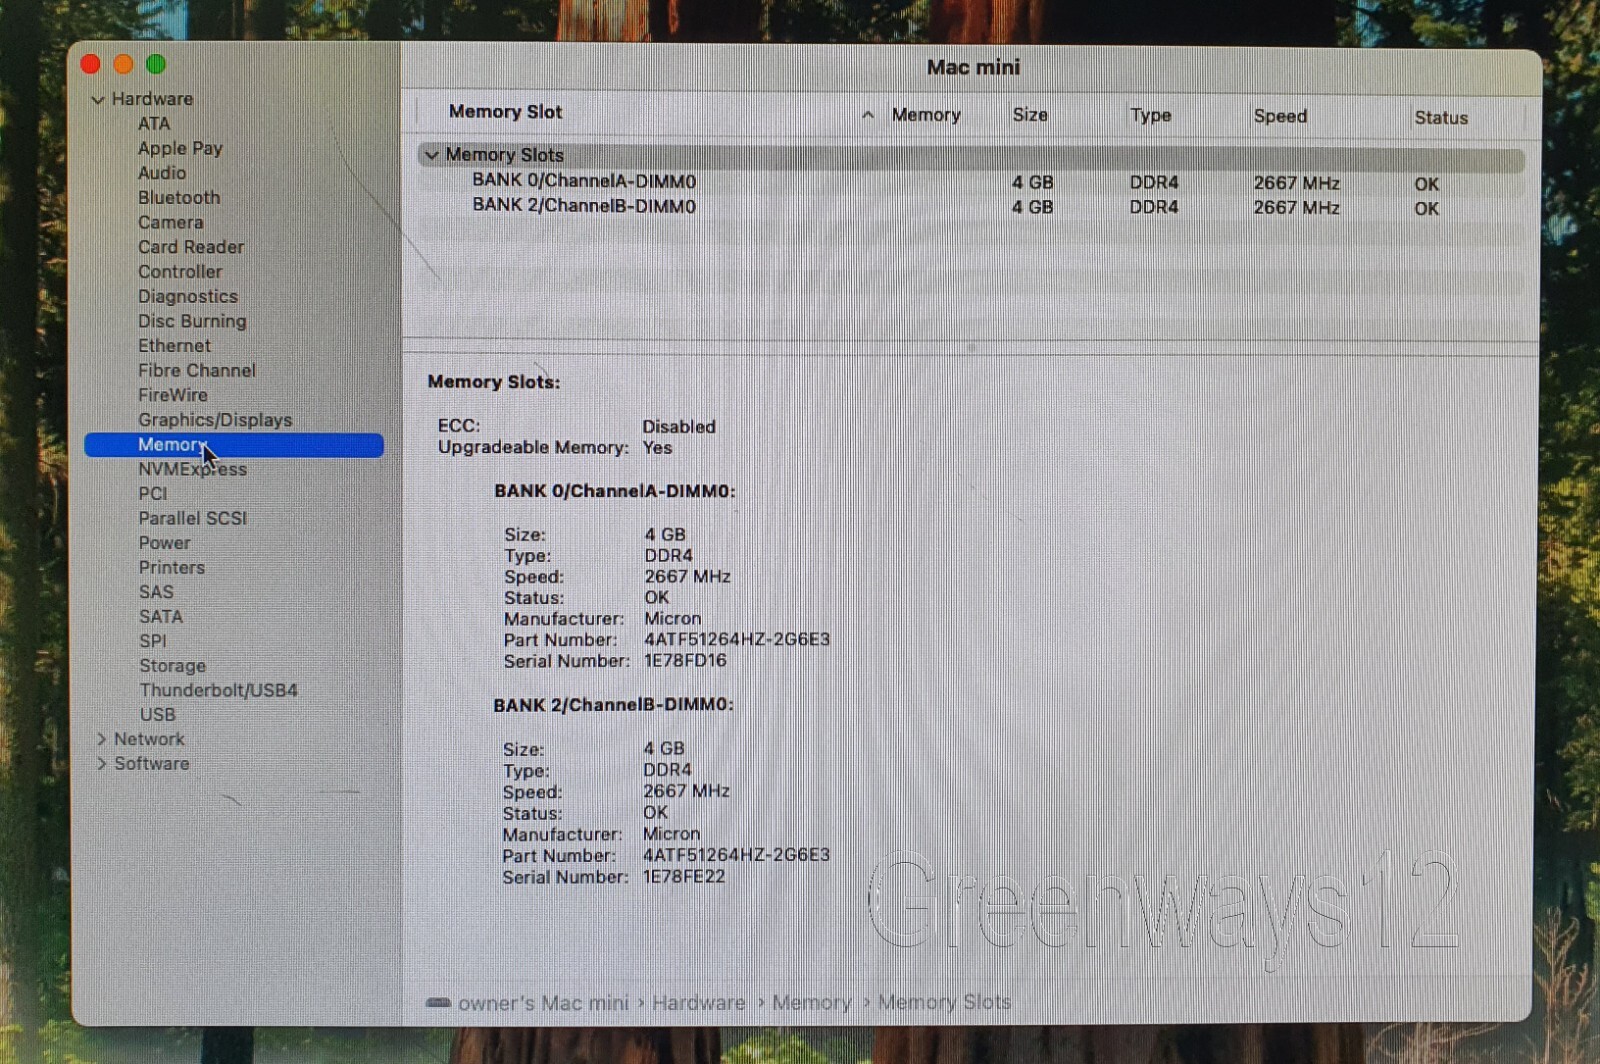Sort by the Type column header
Viewport: 1600px width, 1064px height.
point(1150,115)
